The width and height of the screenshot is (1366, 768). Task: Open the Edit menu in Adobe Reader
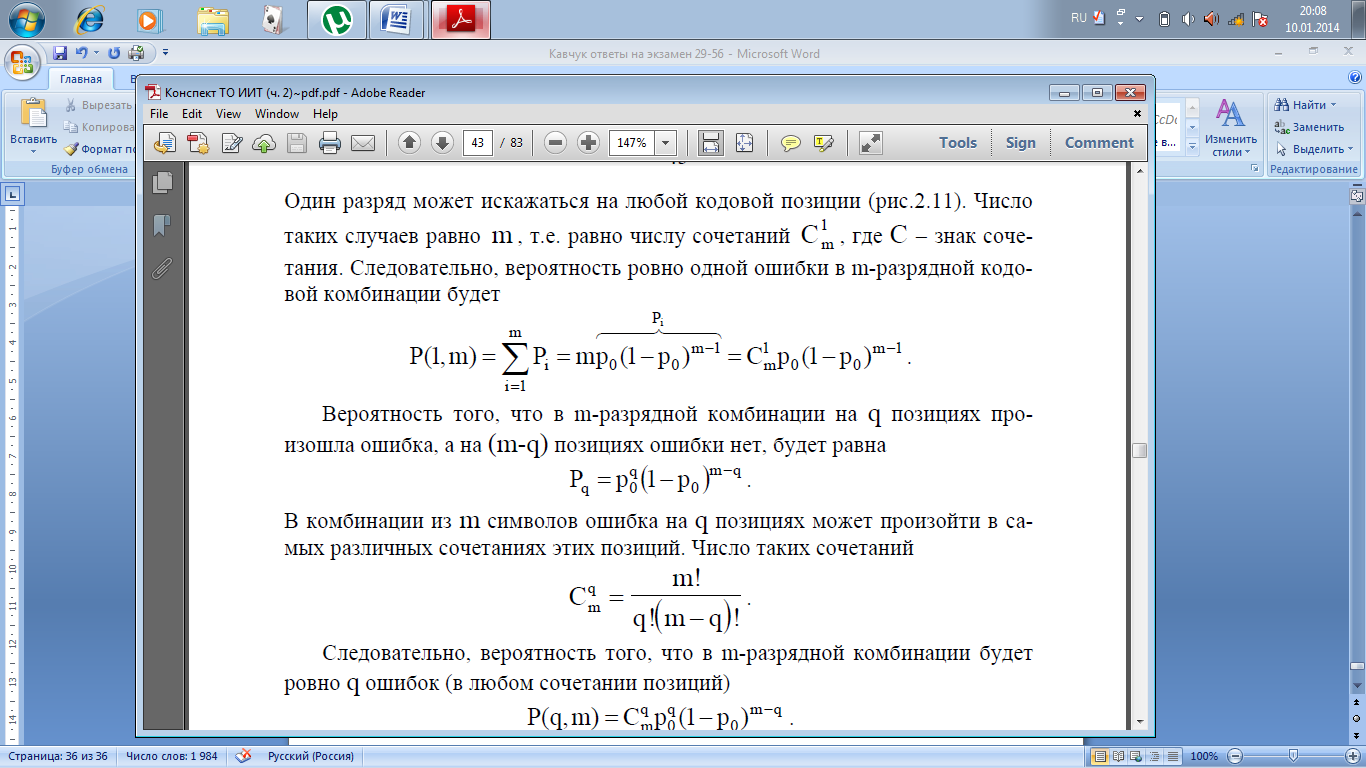click(192, 114)
